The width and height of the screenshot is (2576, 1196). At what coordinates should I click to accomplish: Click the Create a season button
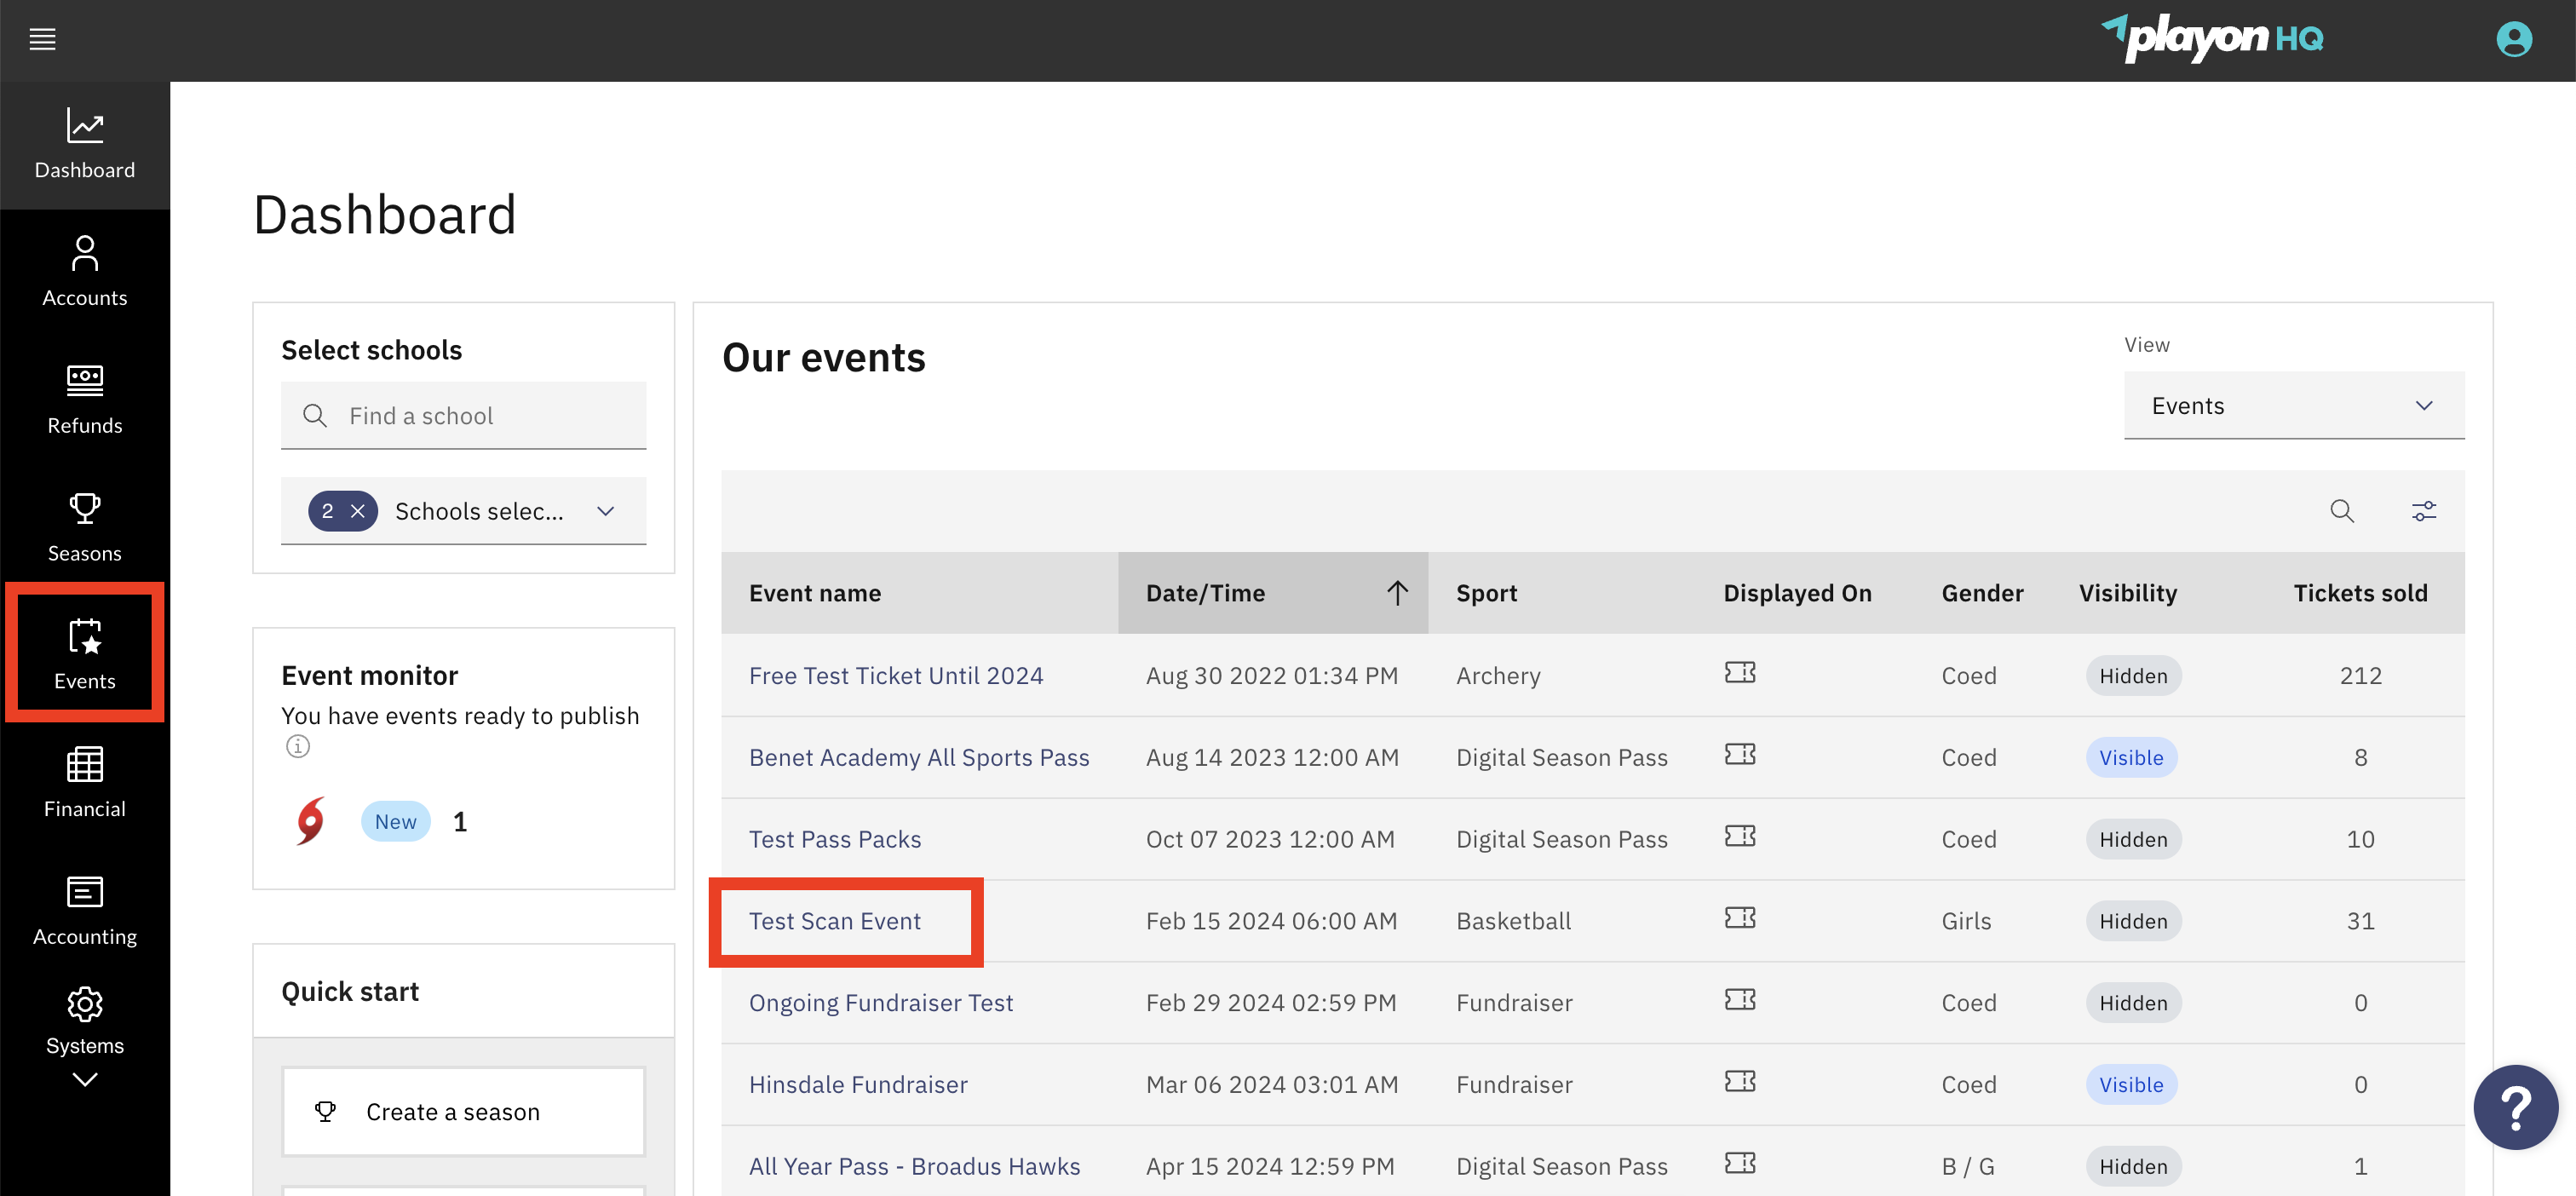(x=463, y=1112)
